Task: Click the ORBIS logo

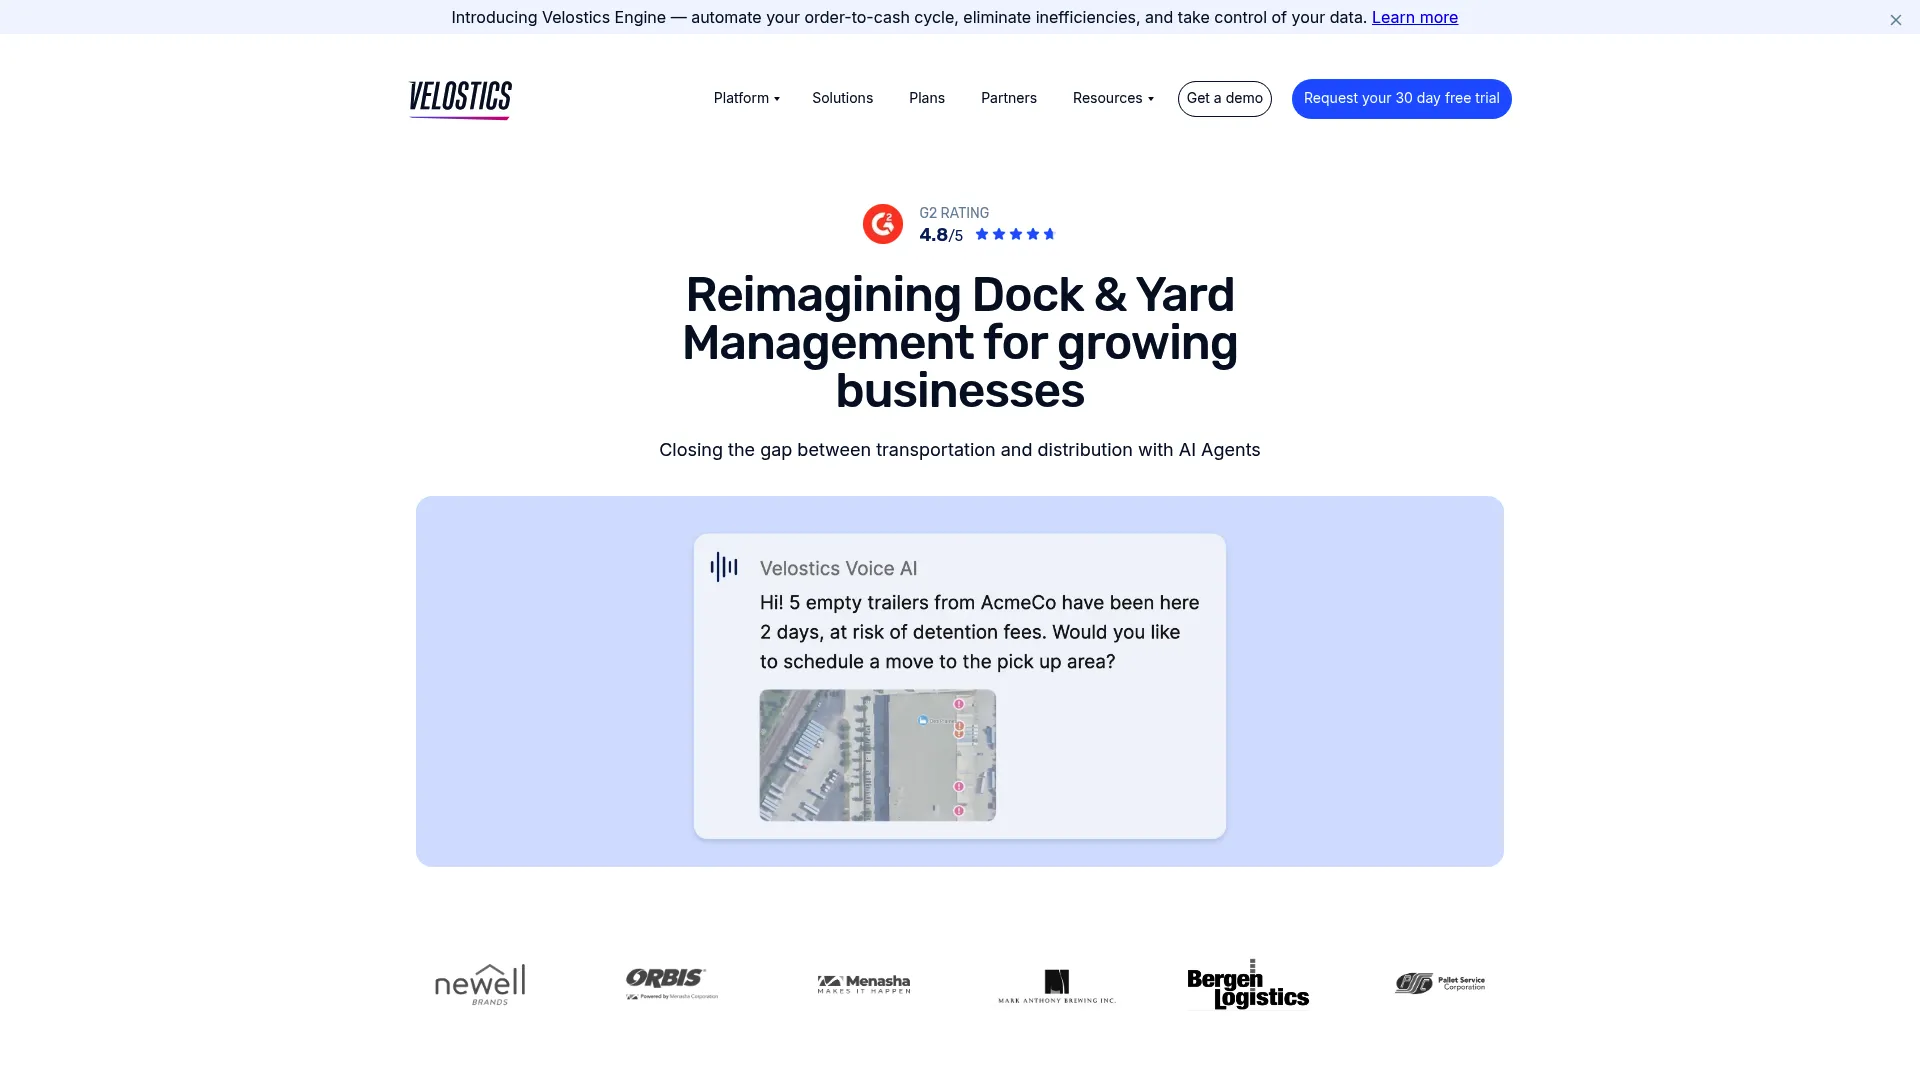Action: 671,983
